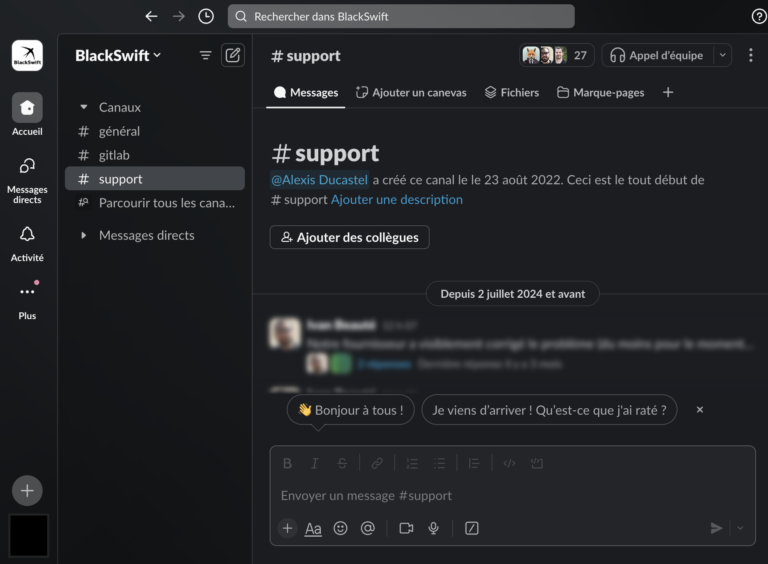Open Activité bell icon

[27, 244]
